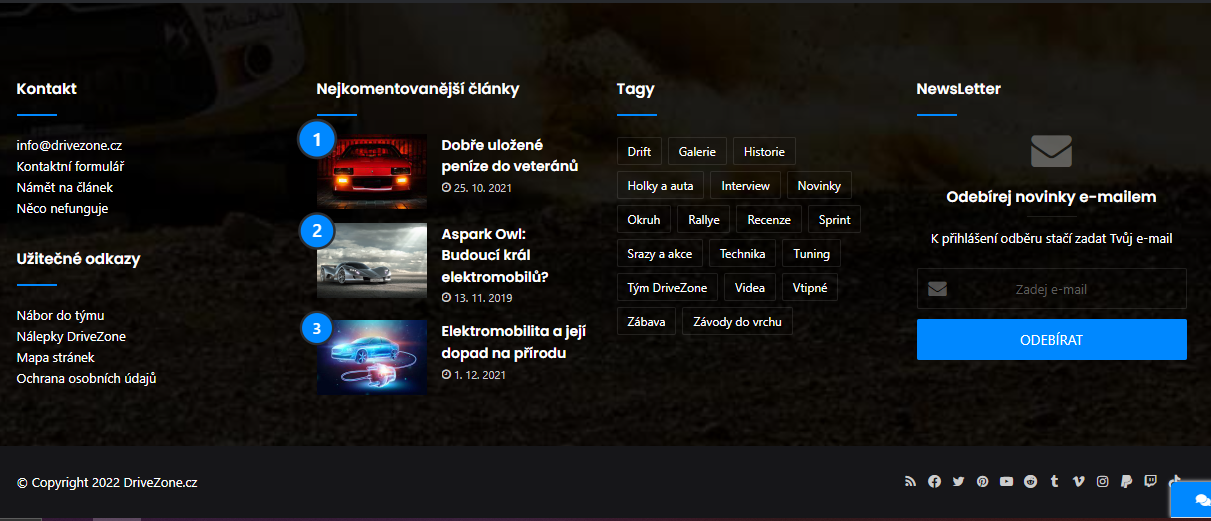Select the Vtipné tag
The height and width of the screenshot is (521, 1211).
click(810, 287)
